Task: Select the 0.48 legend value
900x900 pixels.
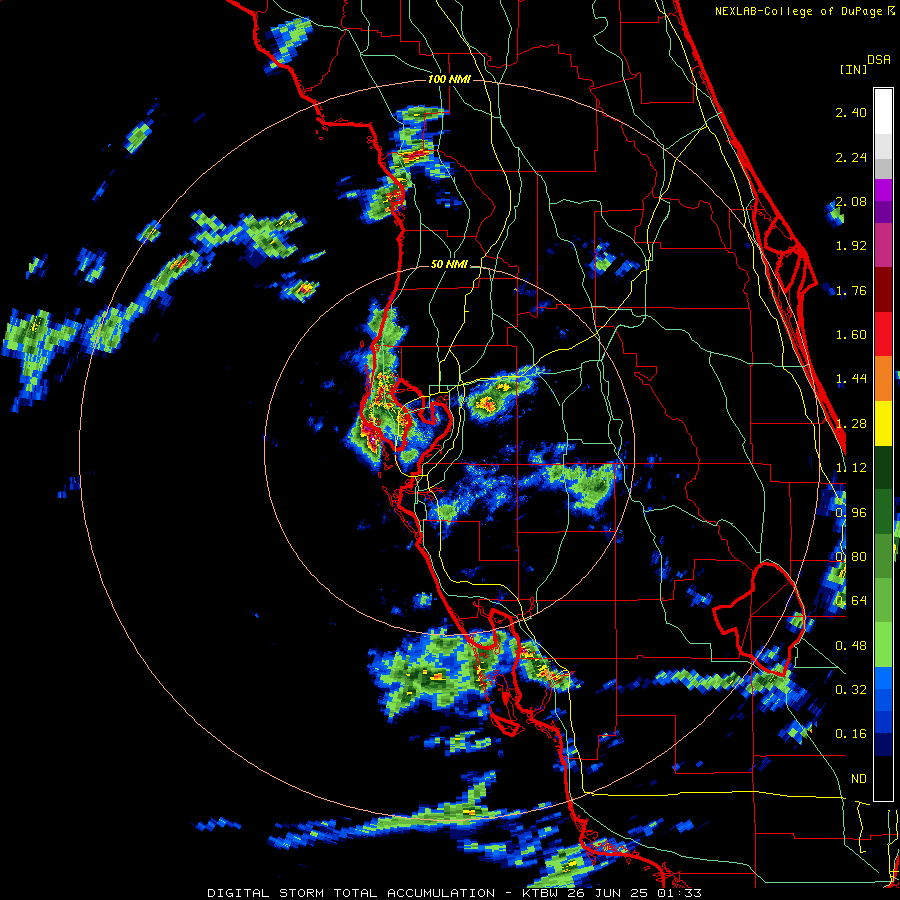Action: 851,646
